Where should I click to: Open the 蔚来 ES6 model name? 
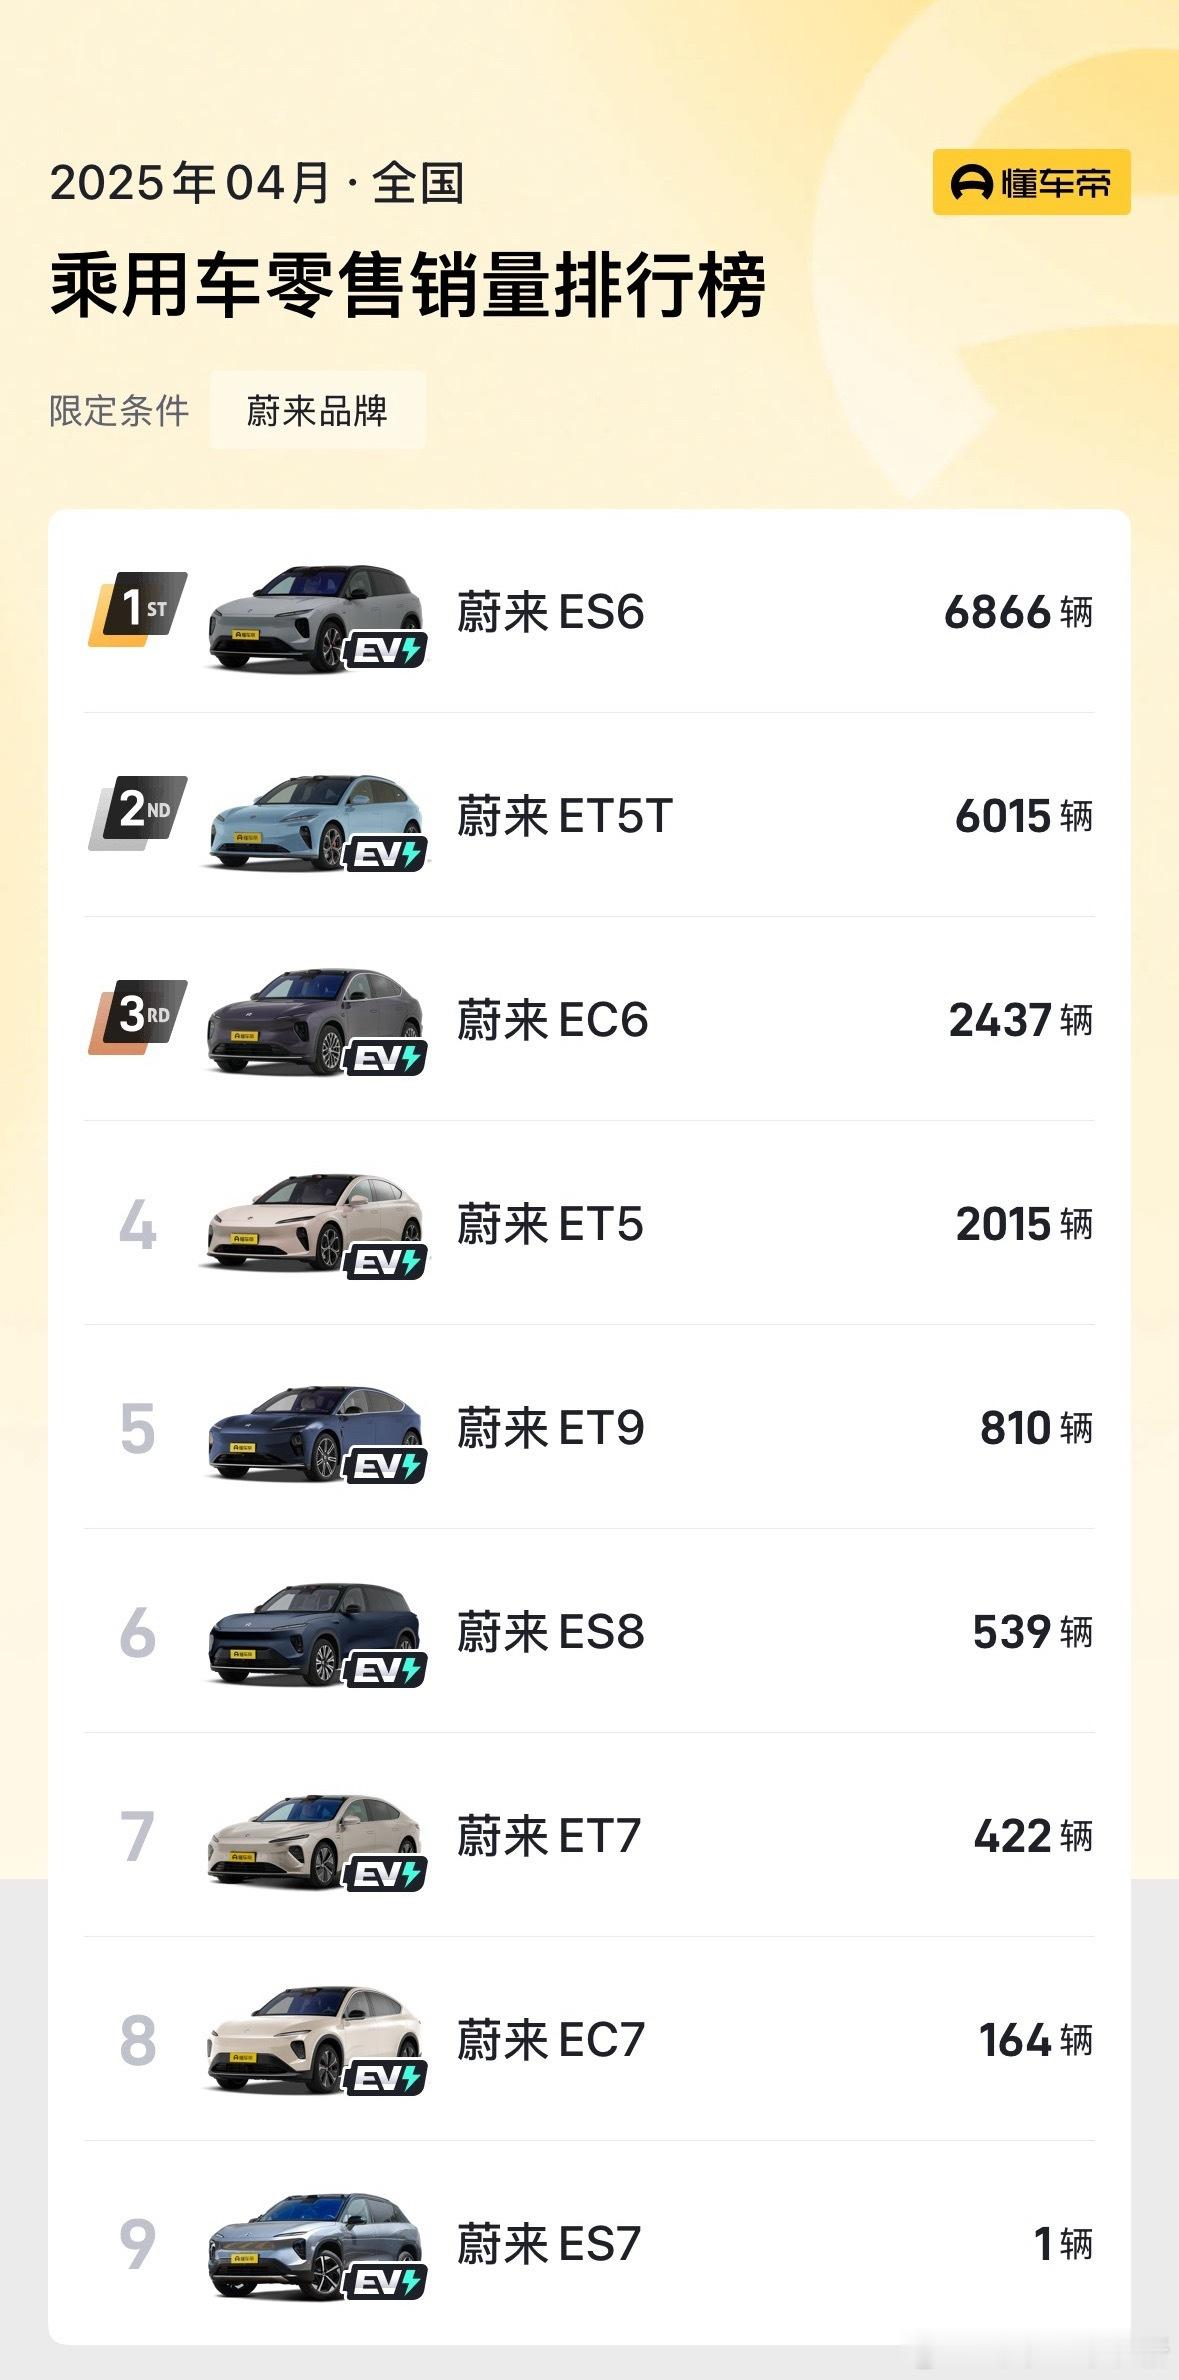[551, 612]
